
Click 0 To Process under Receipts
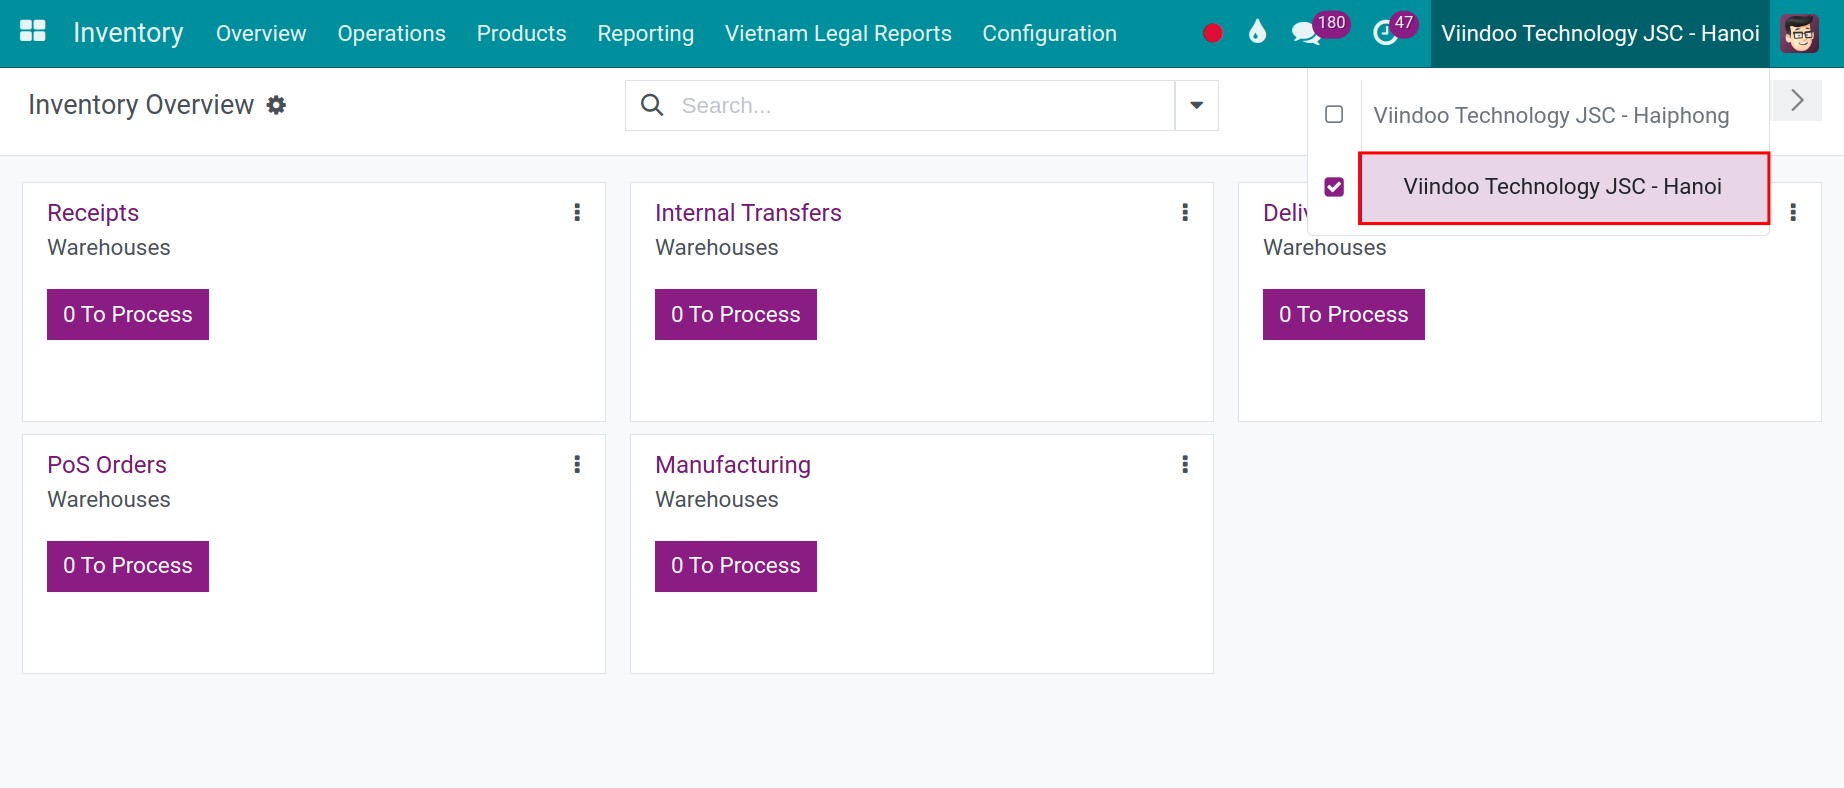(128, 314)
